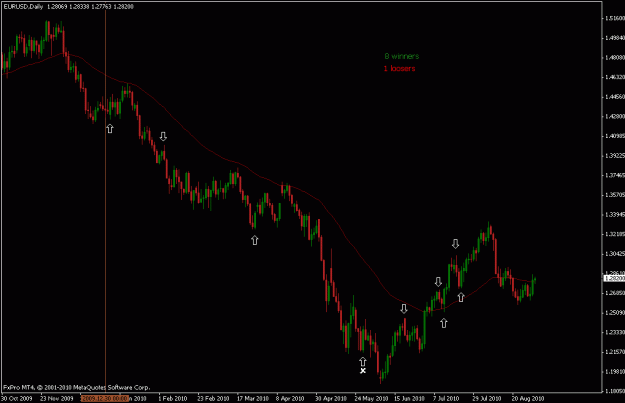The width and height of the screenshot is (625, 403).
Task: Click the white X mark below the May low
Action: pos(363,371)
